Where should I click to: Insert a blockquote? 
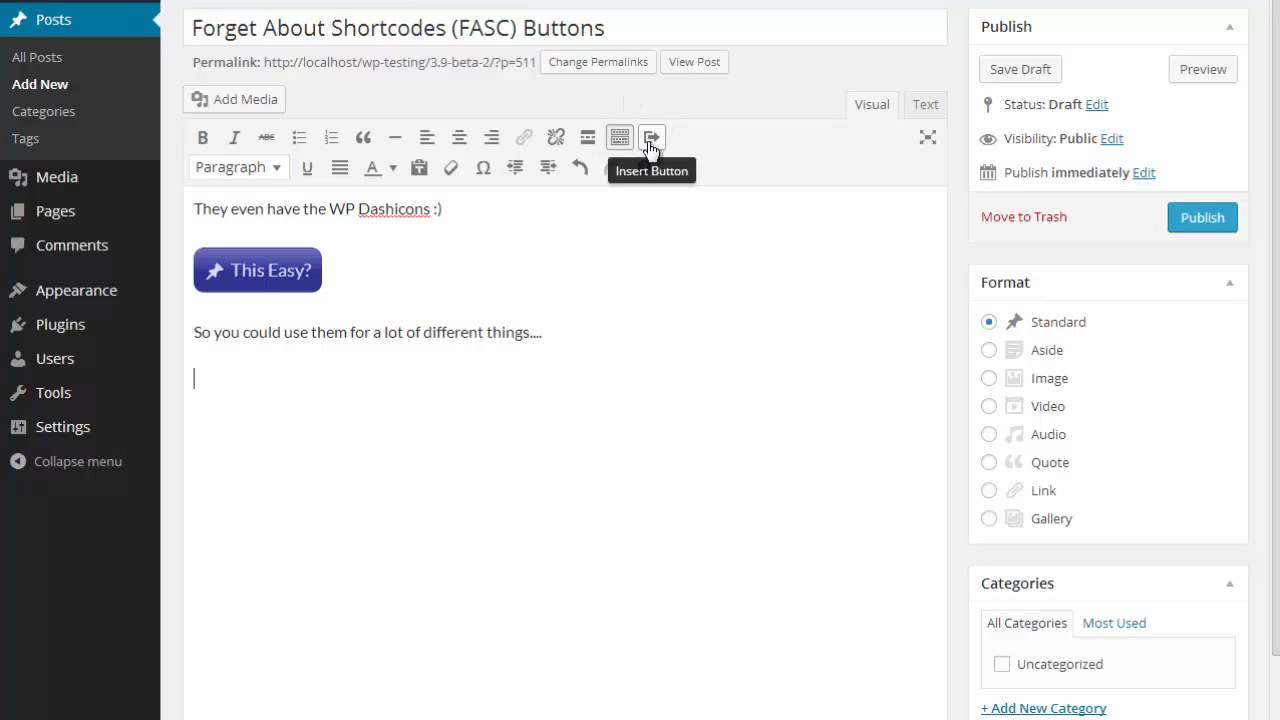pyautogui.click(x=363, y=137)
